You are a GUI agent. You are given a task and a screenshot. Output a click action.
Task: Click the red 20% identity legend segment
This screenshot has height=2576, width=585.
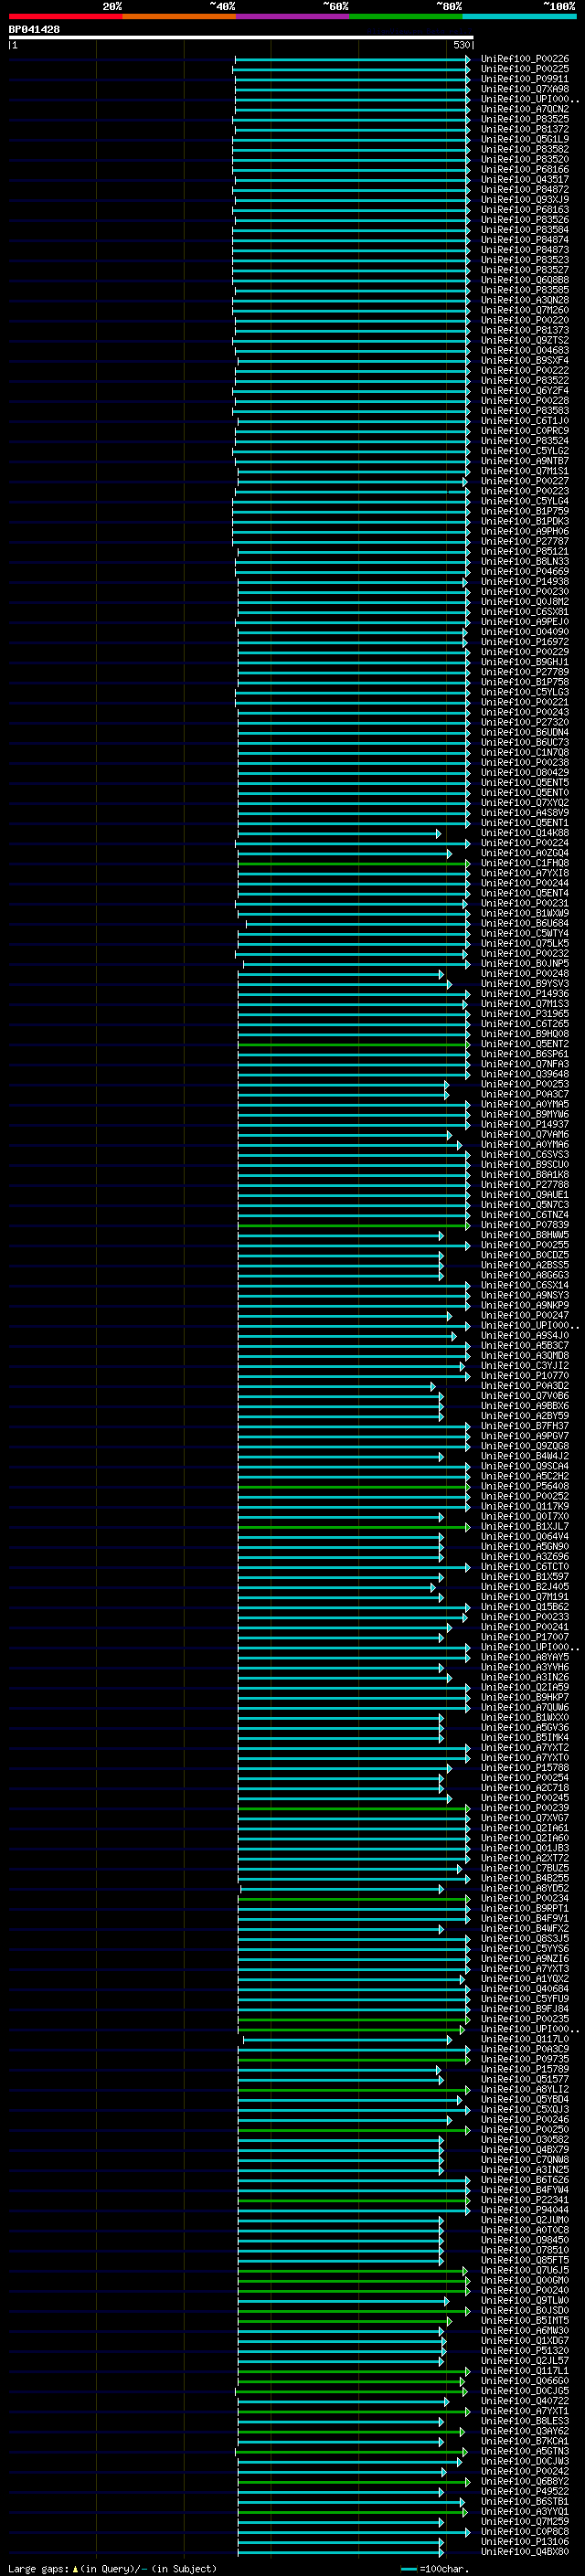[x=65, y=16]
